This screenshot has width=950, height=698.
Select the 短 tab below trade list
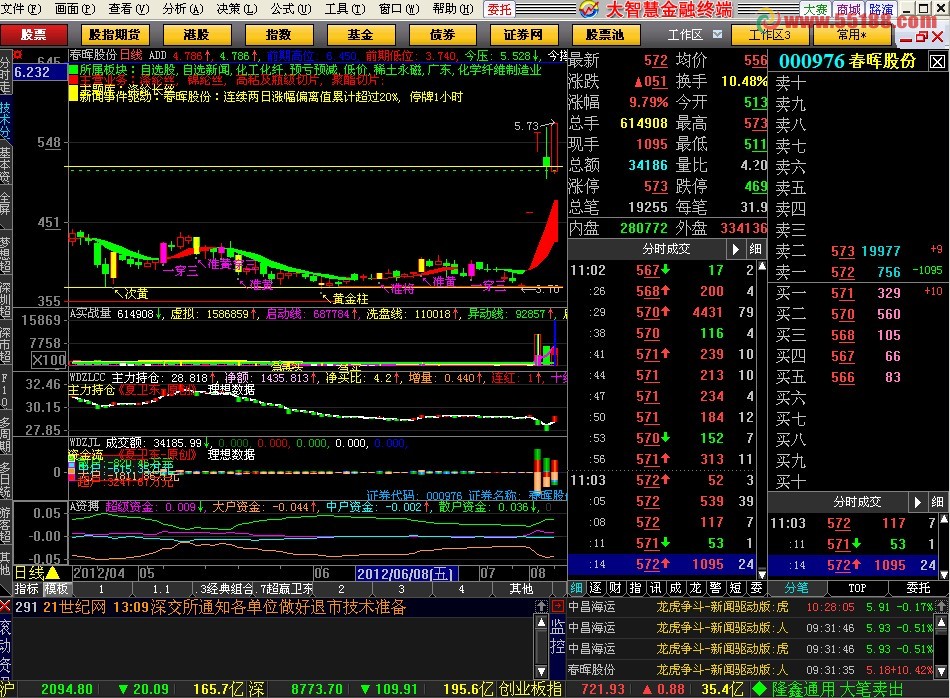[736, 588]
